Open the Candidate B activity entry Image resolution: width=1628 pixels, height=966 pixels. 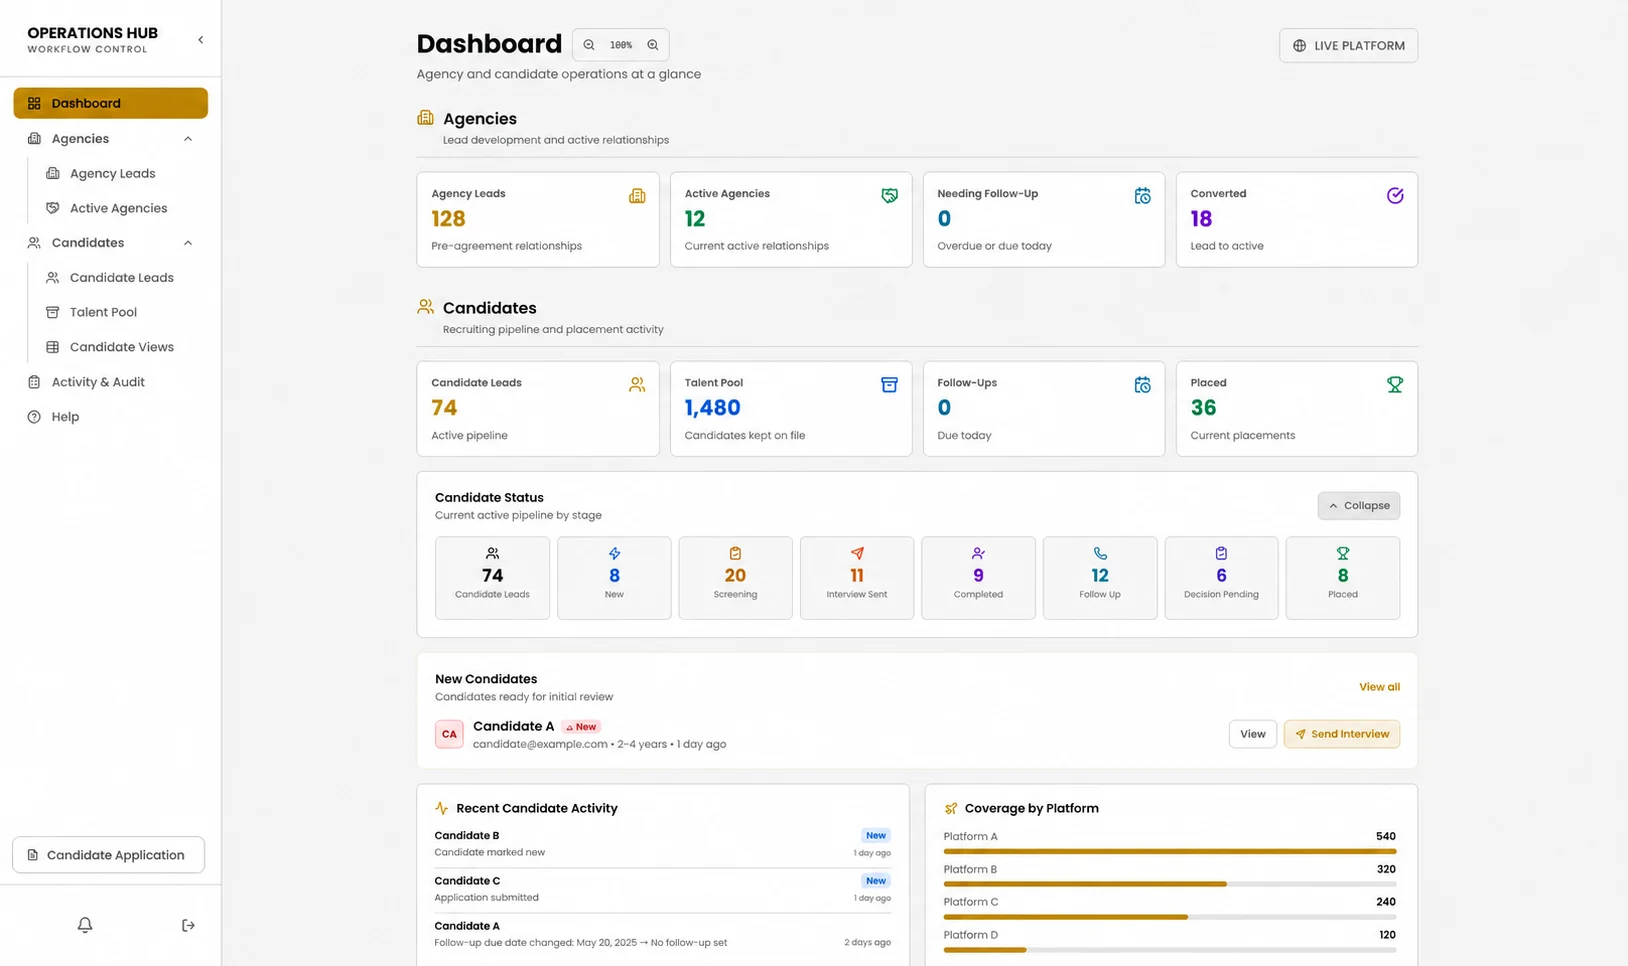click(662, 844)
